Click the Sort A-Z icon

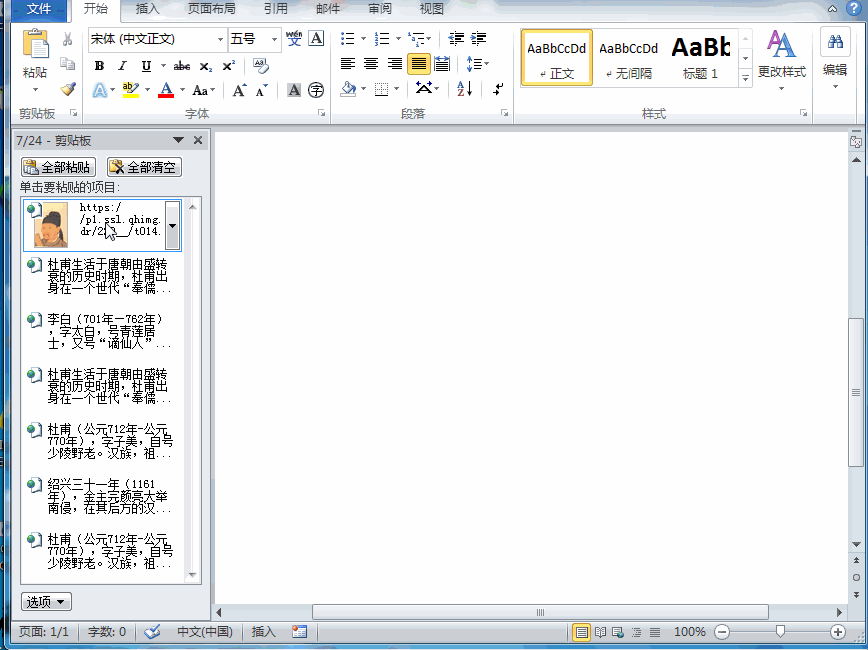[464, 89]
